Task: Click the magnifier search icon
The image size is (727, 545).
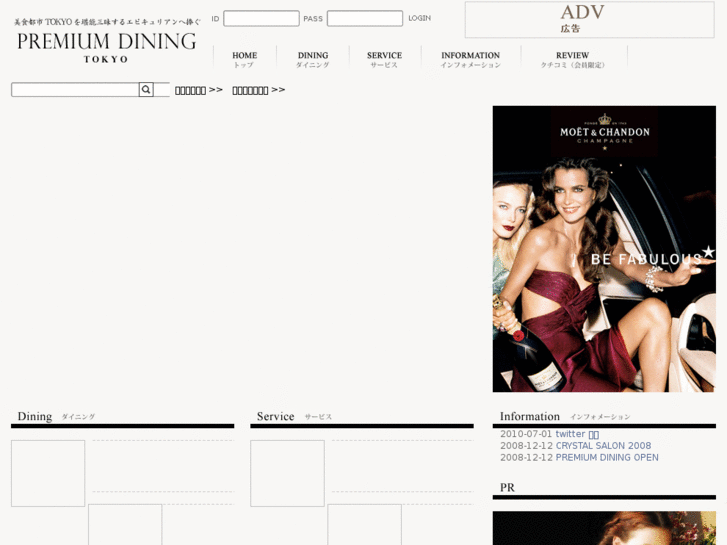Action: 146,90
